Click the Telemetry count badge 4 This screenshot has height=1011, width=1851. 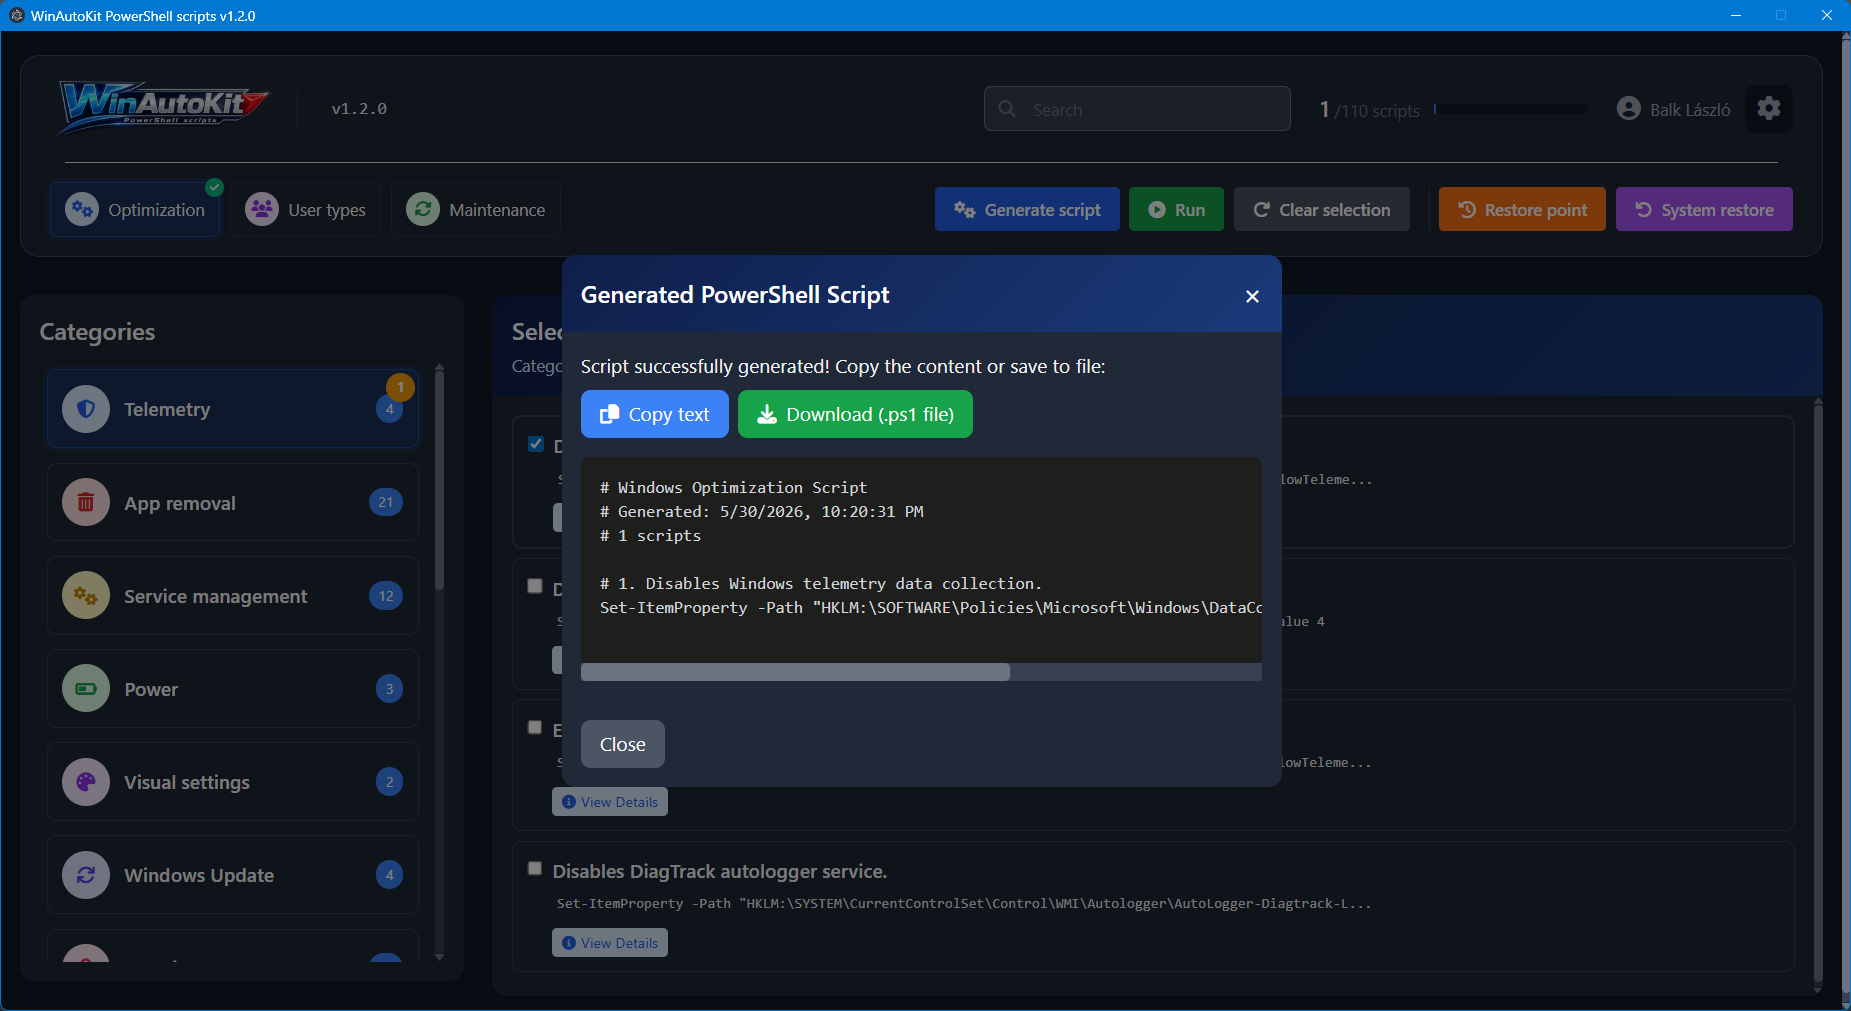(389, 409)
